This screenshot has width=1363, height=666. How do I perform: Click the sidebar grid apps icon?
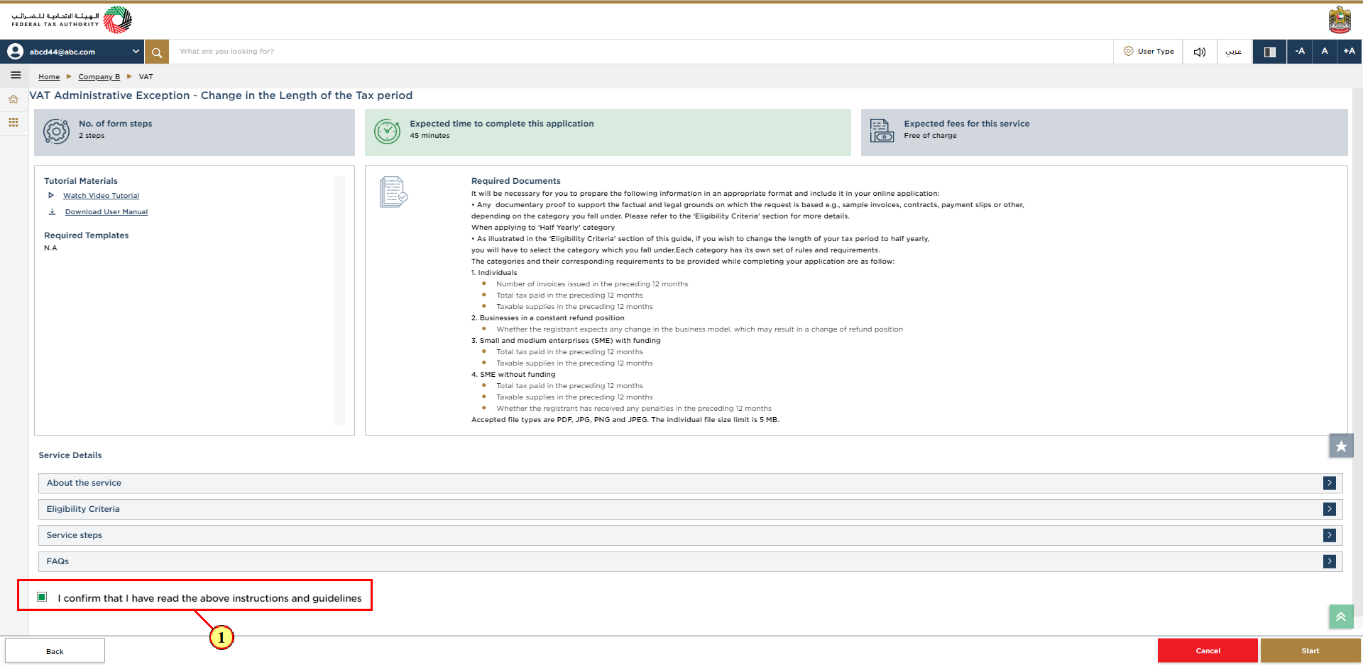coord(14,122)
